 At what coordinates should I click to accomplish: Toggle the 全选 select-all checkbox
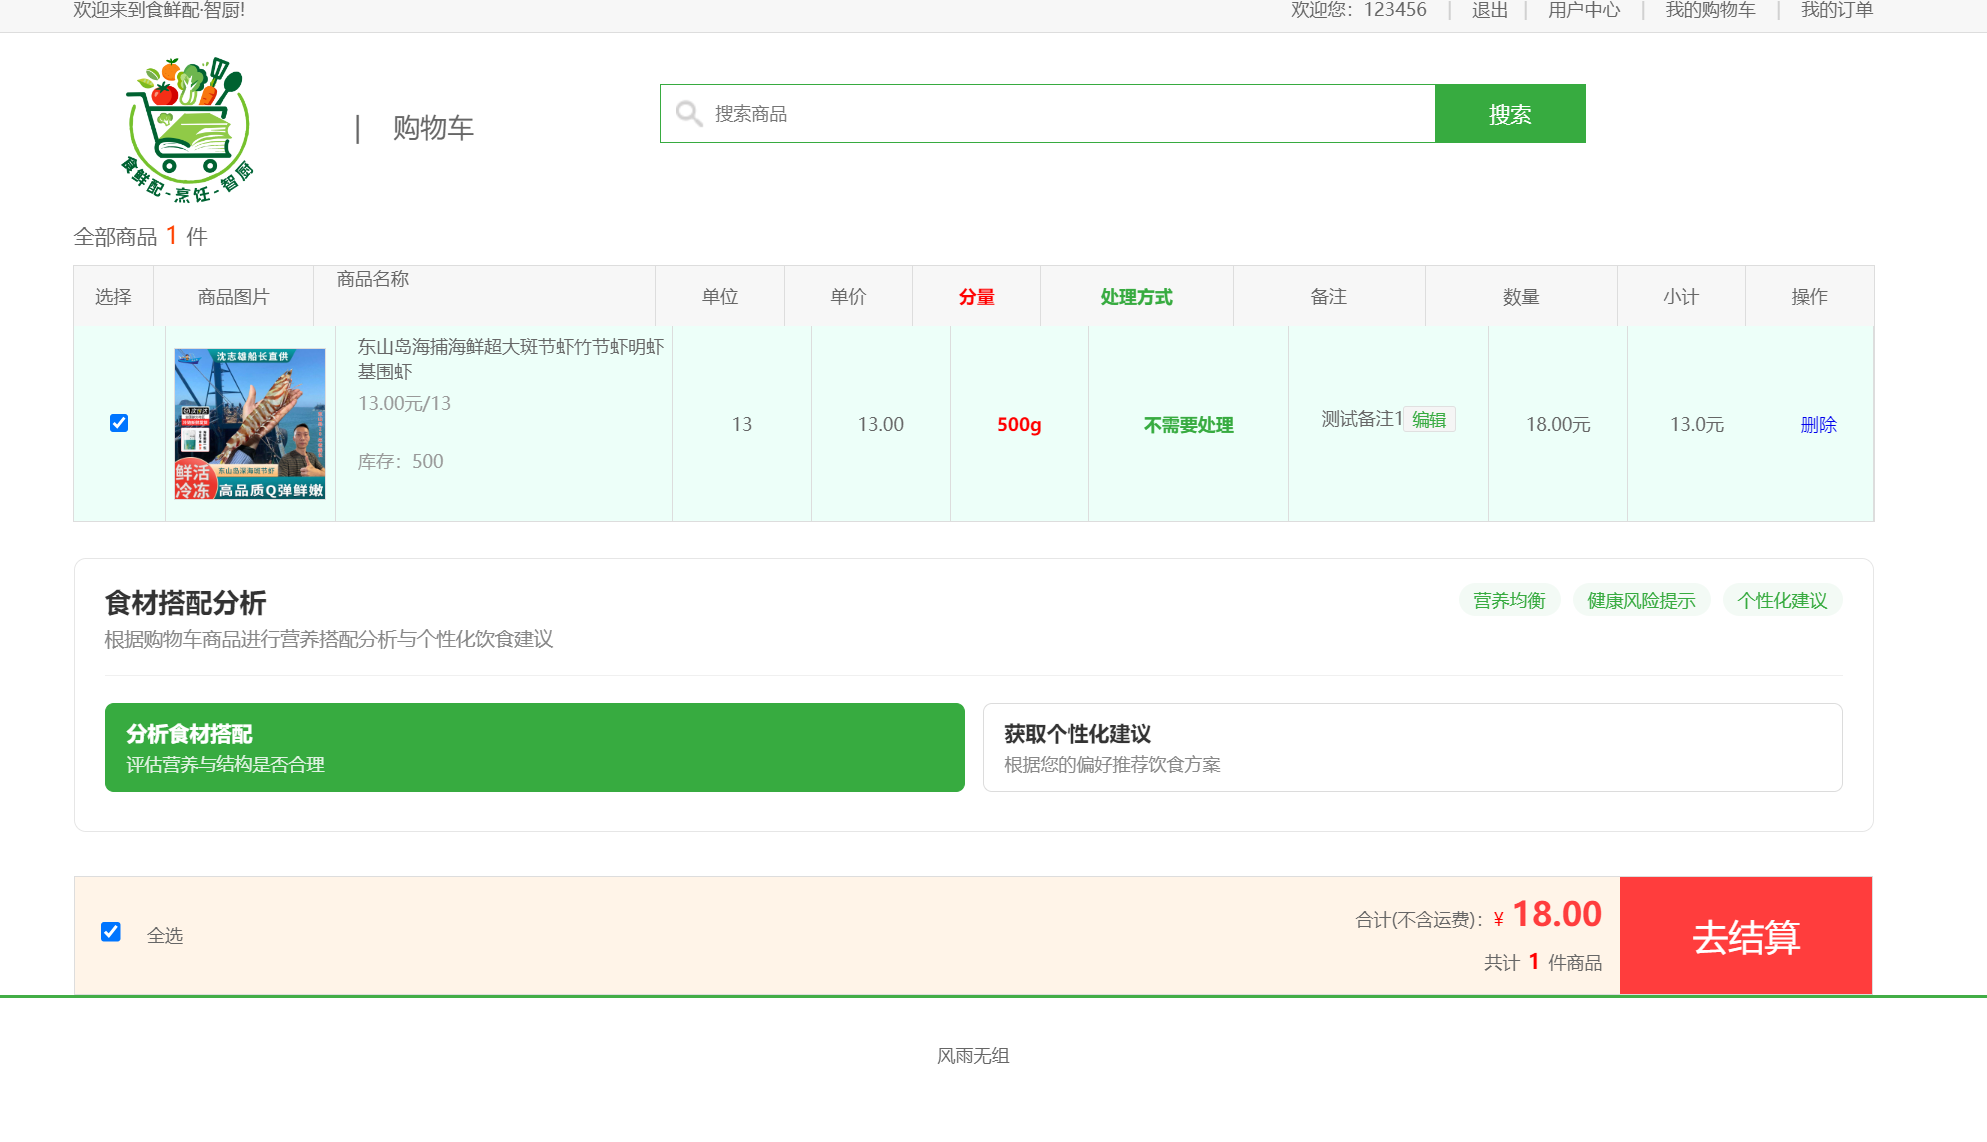click(111, 932)
